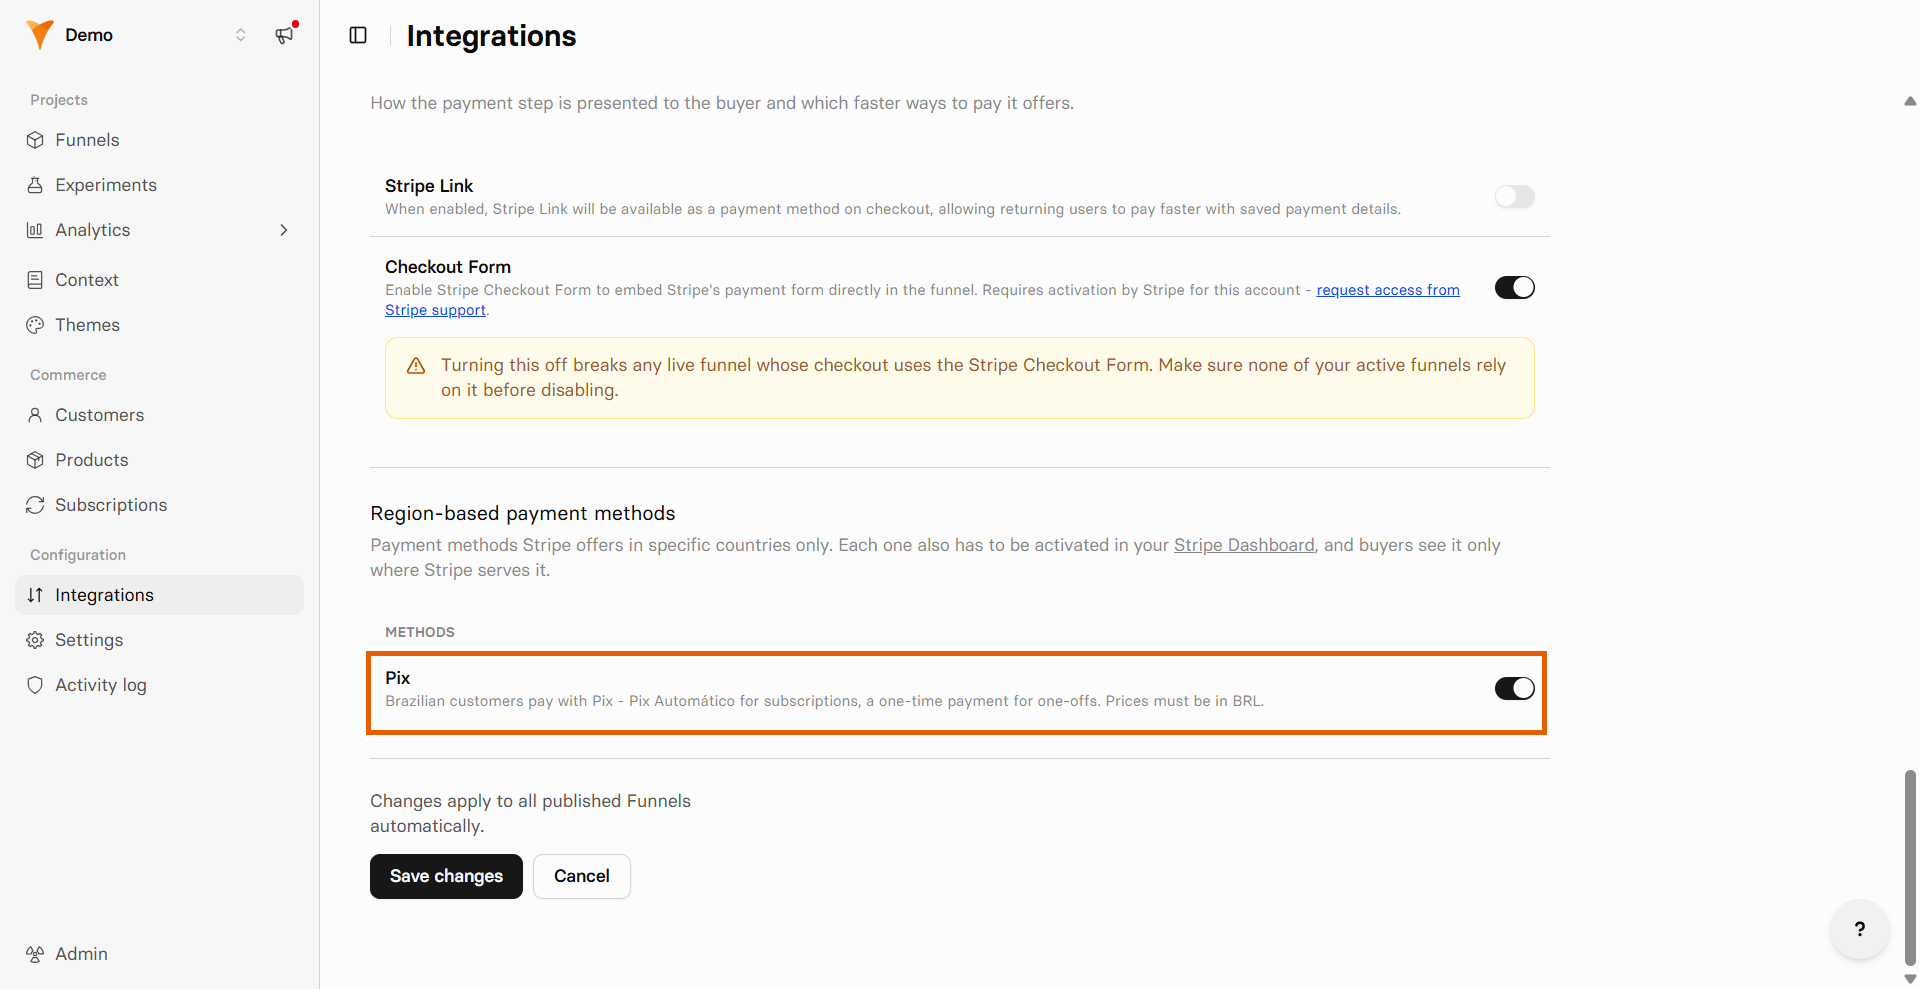Disable the Checkout Form toggle
Viewport: 1920px width, 989px height.
pos(1514,288)
